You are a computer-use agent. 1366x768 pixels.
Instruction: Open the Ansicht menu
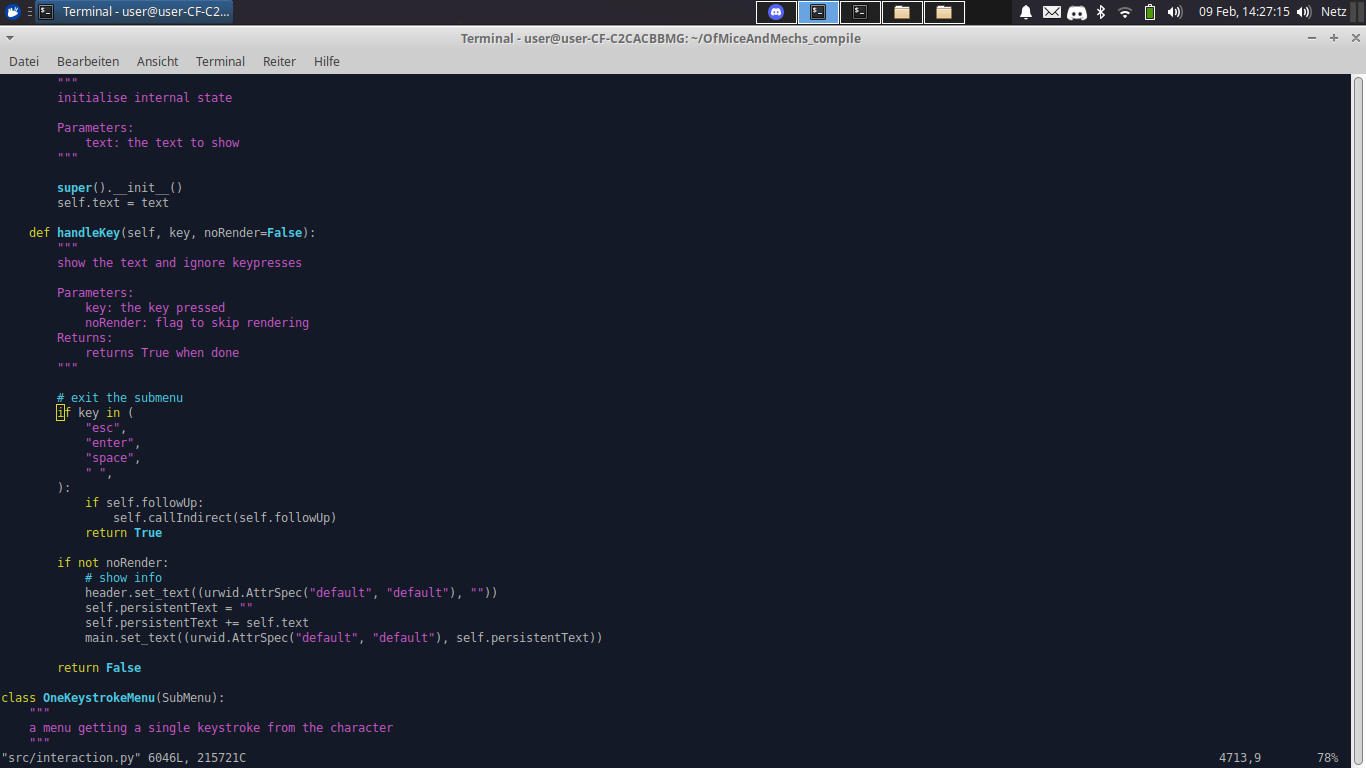(x=158, y=61)
